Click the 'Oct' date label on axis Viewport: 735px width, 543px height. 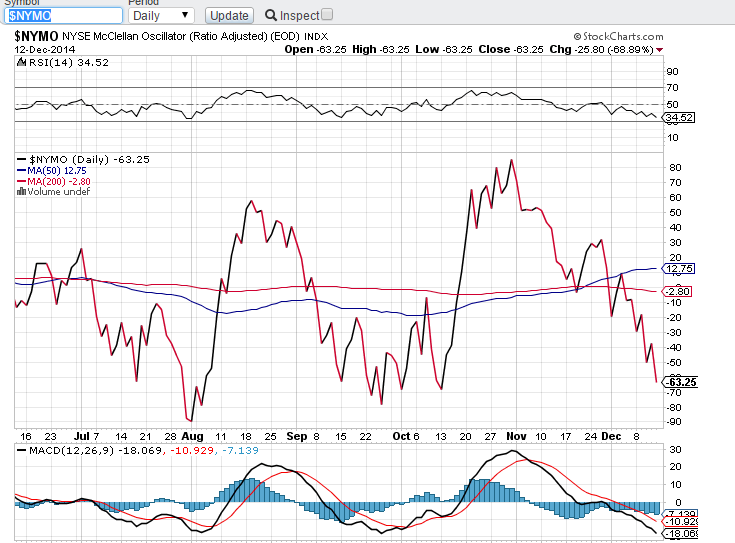click(x=401, y=436)
